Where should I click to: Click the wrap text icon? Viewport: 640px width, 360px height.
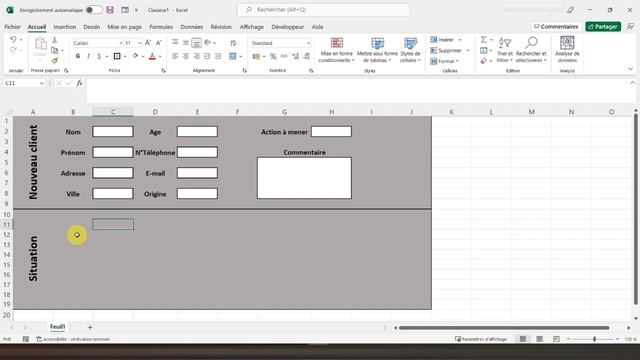pyautogui.click(x=233, y=43)
